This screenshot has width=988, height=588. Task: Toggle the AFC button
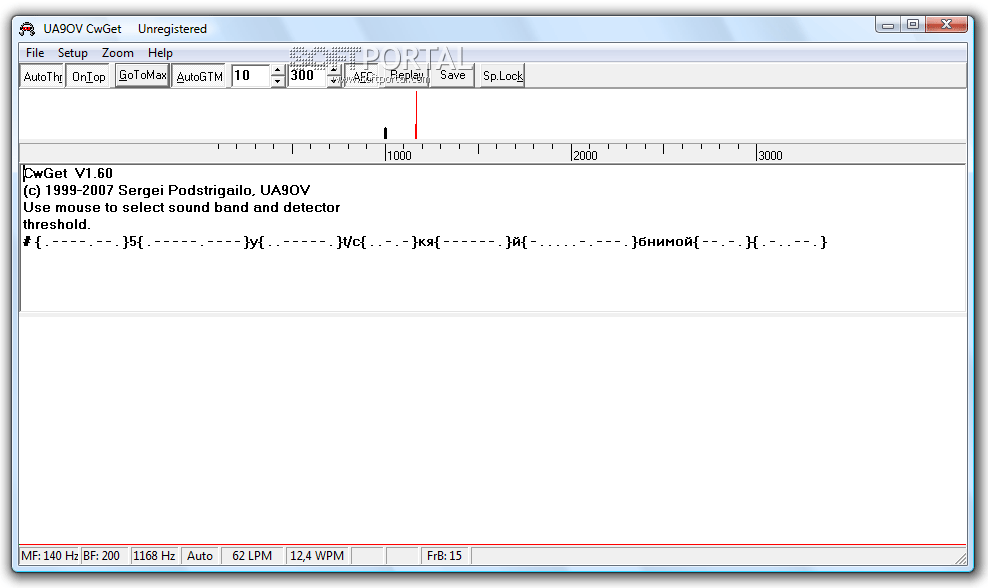tap(364, 76)
